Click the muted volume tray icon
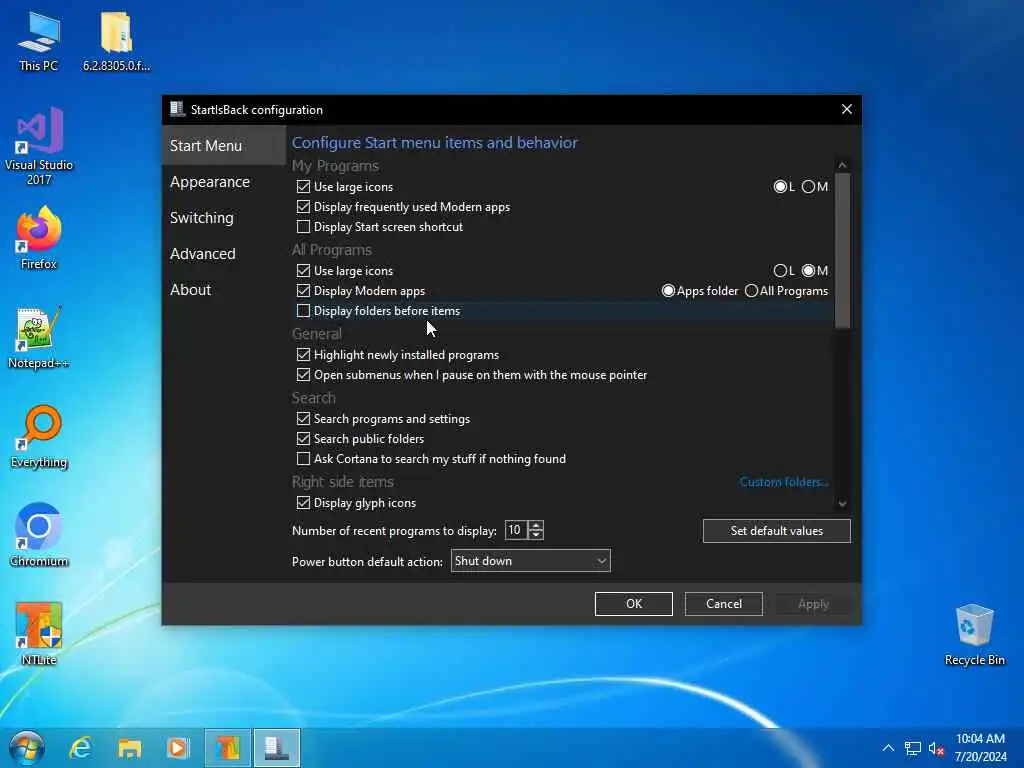1024x768 pixels. (936, 748)
